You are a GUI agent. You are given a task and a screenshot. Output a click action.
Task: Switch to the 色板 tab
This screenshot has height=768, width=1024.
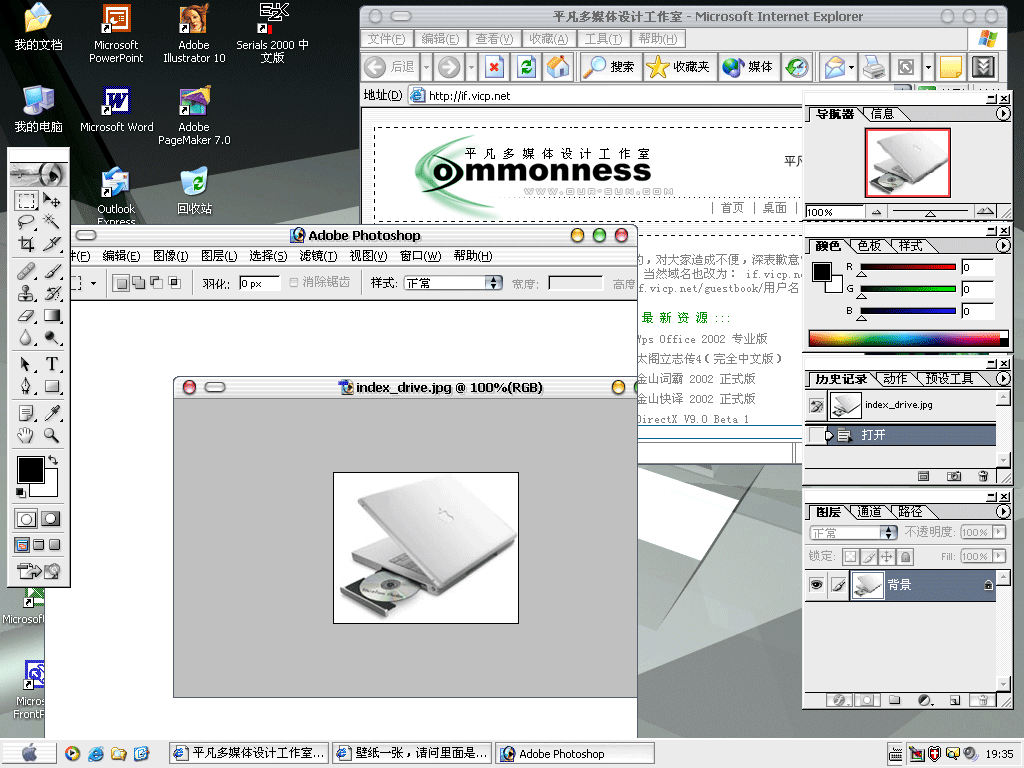pos(869,246)
